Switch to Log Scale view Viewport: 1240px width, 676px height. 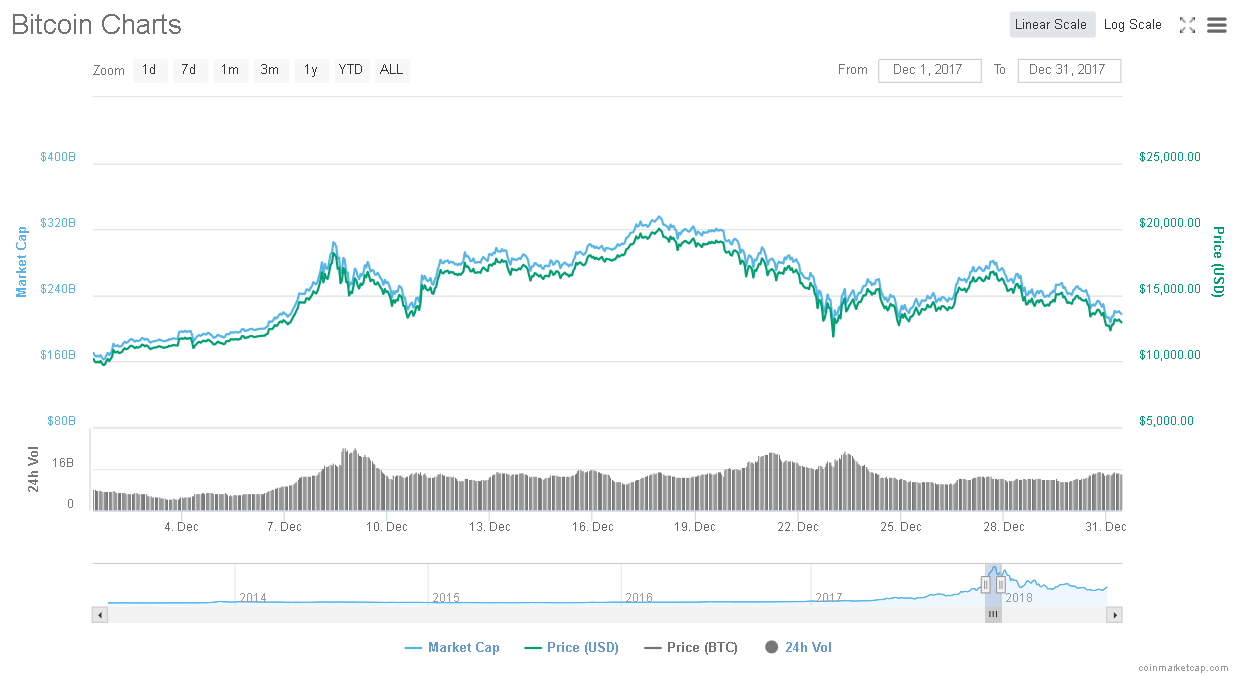pos(1133,24)
